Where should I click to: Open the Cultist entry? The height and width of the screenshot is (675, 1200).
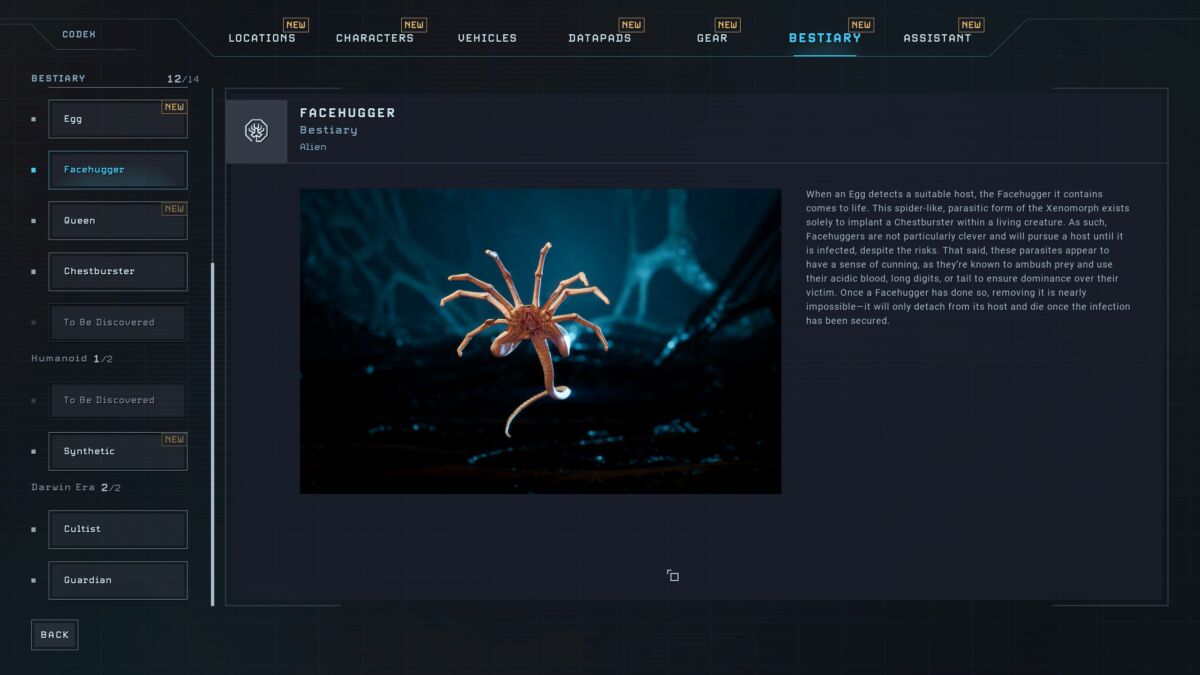[118, 529]
